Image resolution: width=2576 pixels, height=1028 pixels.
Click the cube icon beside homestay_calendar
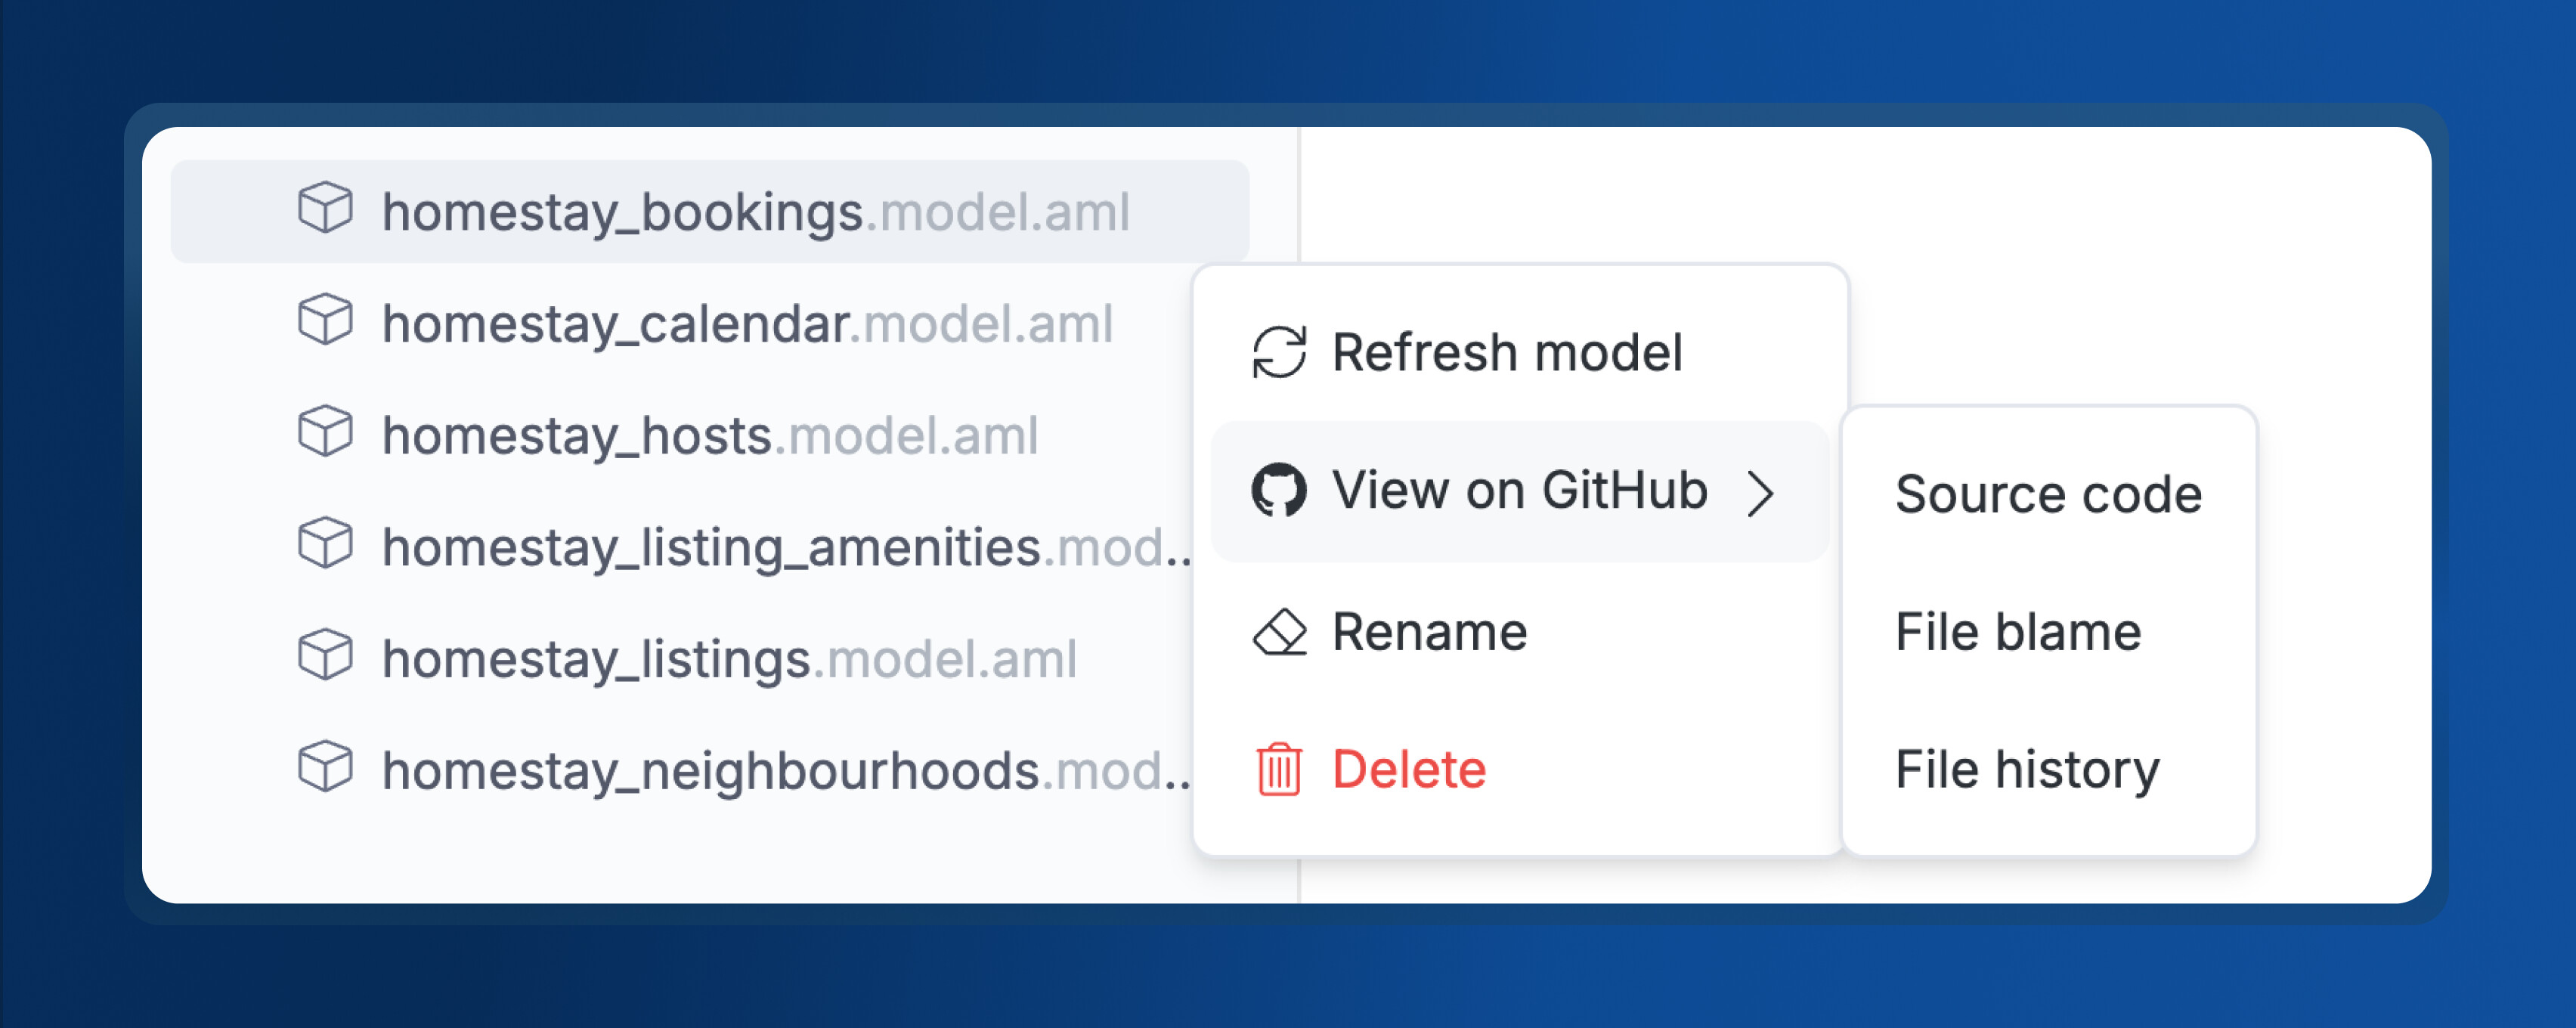tap(325, 320)
